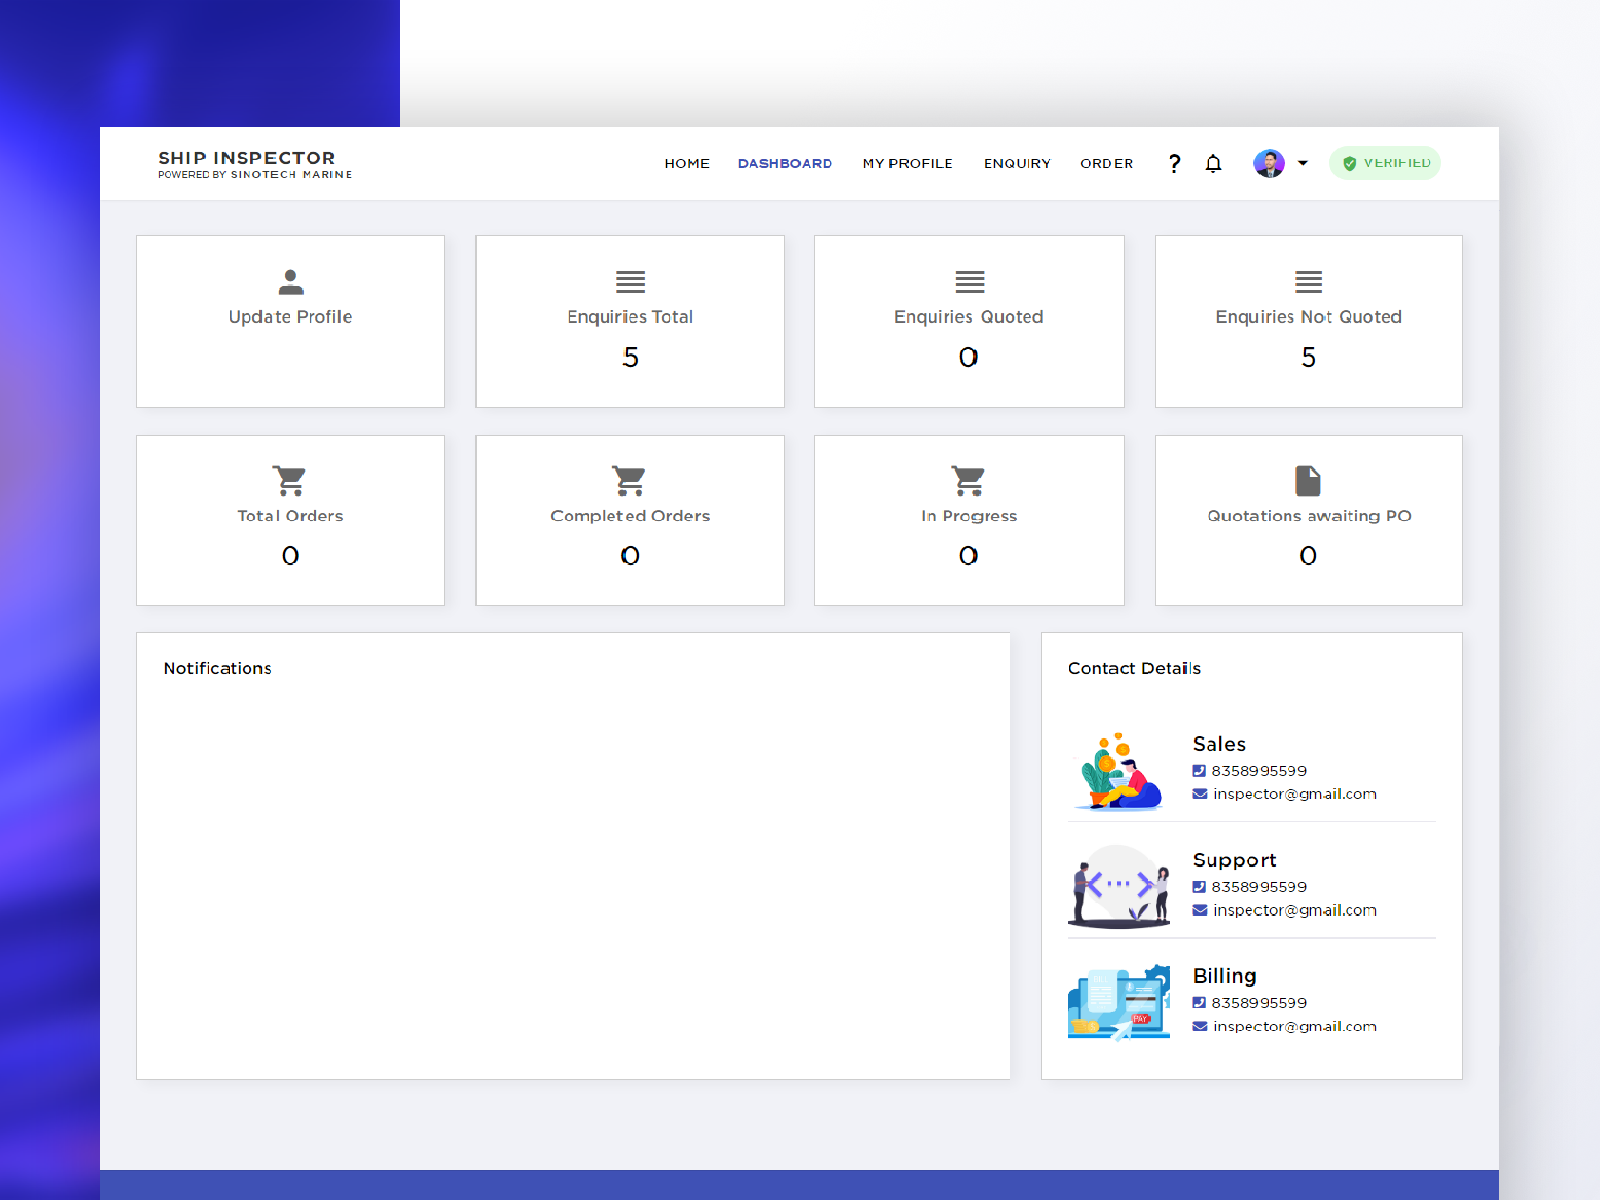Click the Total Orders cart icon

290,481
